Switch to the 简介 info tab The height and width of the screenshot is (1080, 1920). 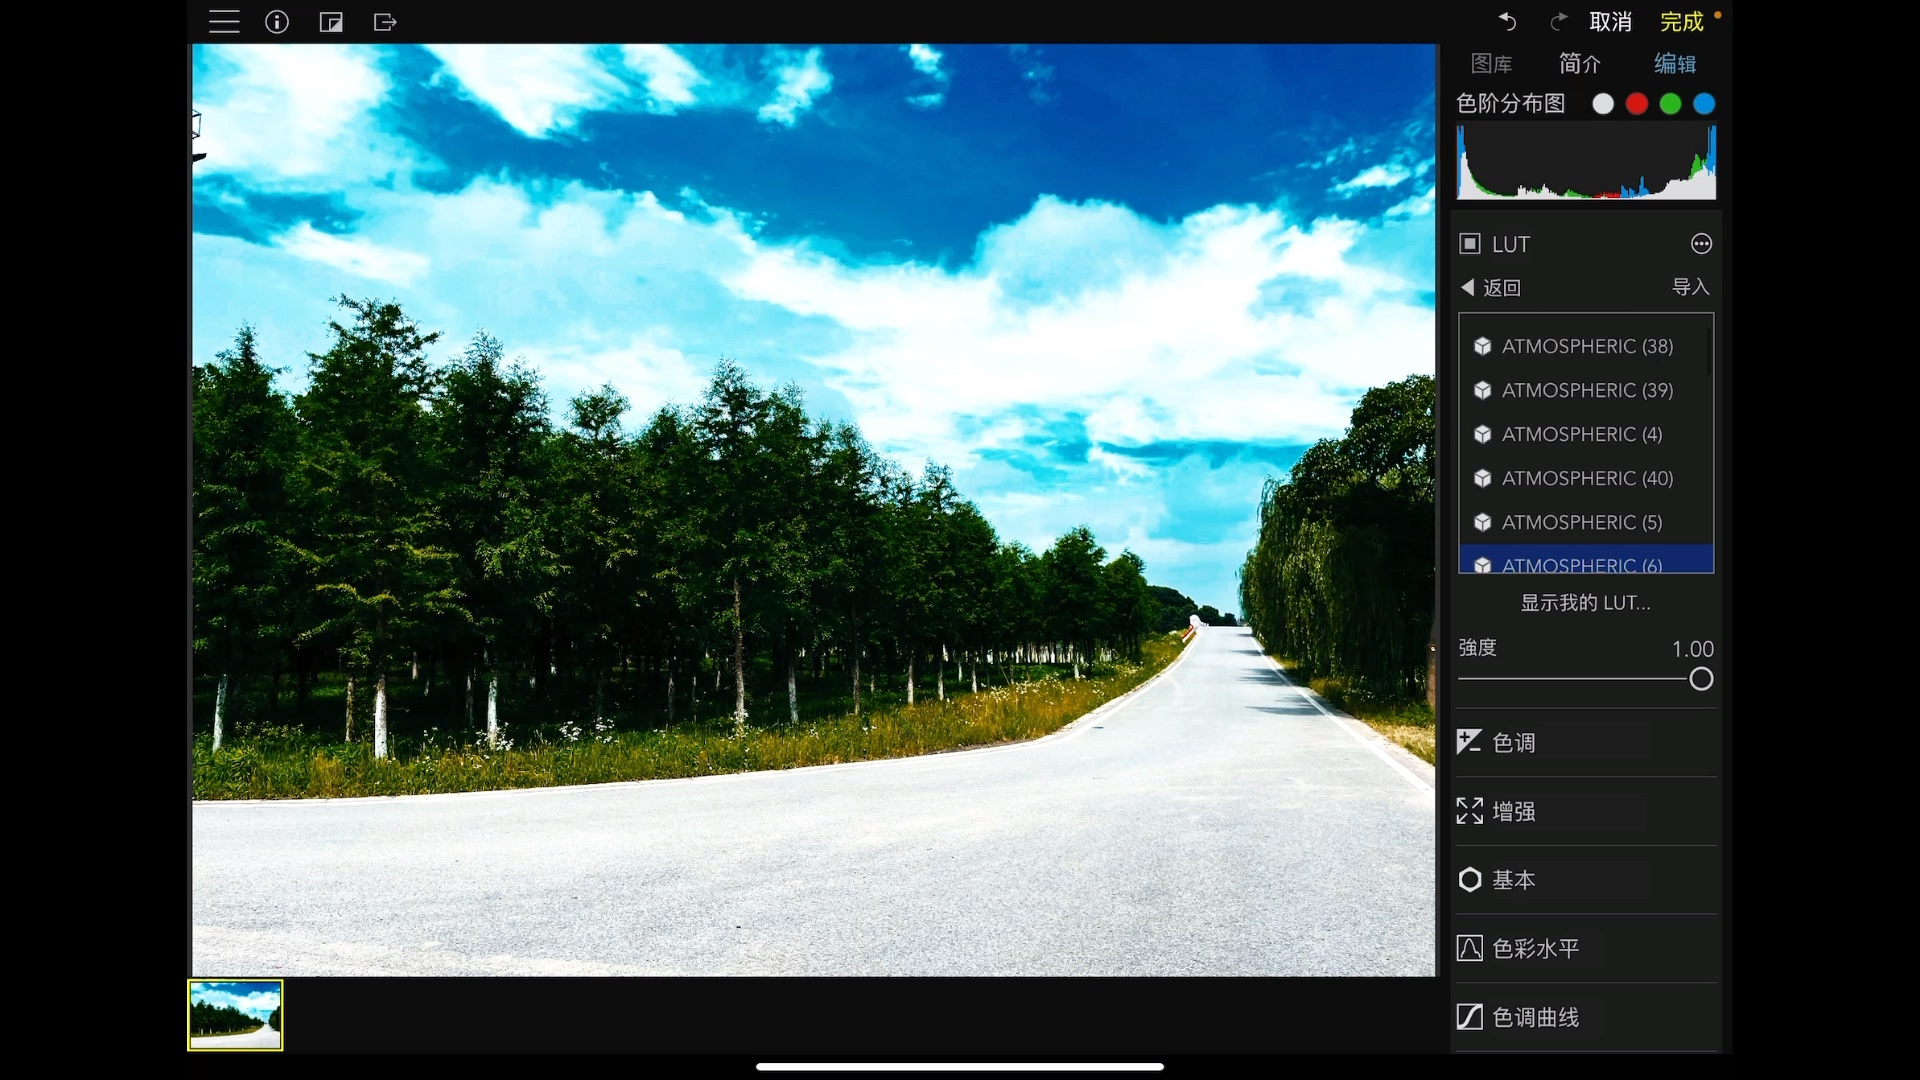click(x=1580, y=64)
